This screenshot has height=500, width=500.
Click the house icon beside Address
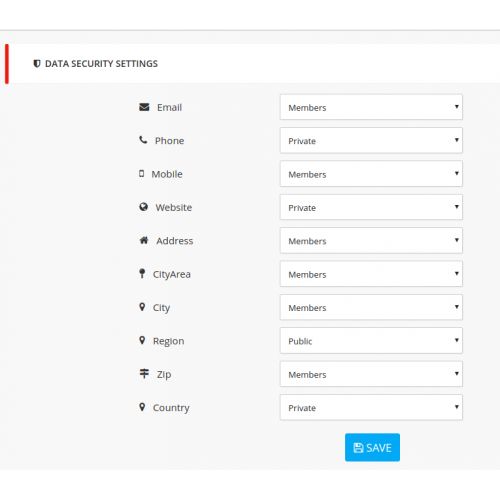pos(144,240)
